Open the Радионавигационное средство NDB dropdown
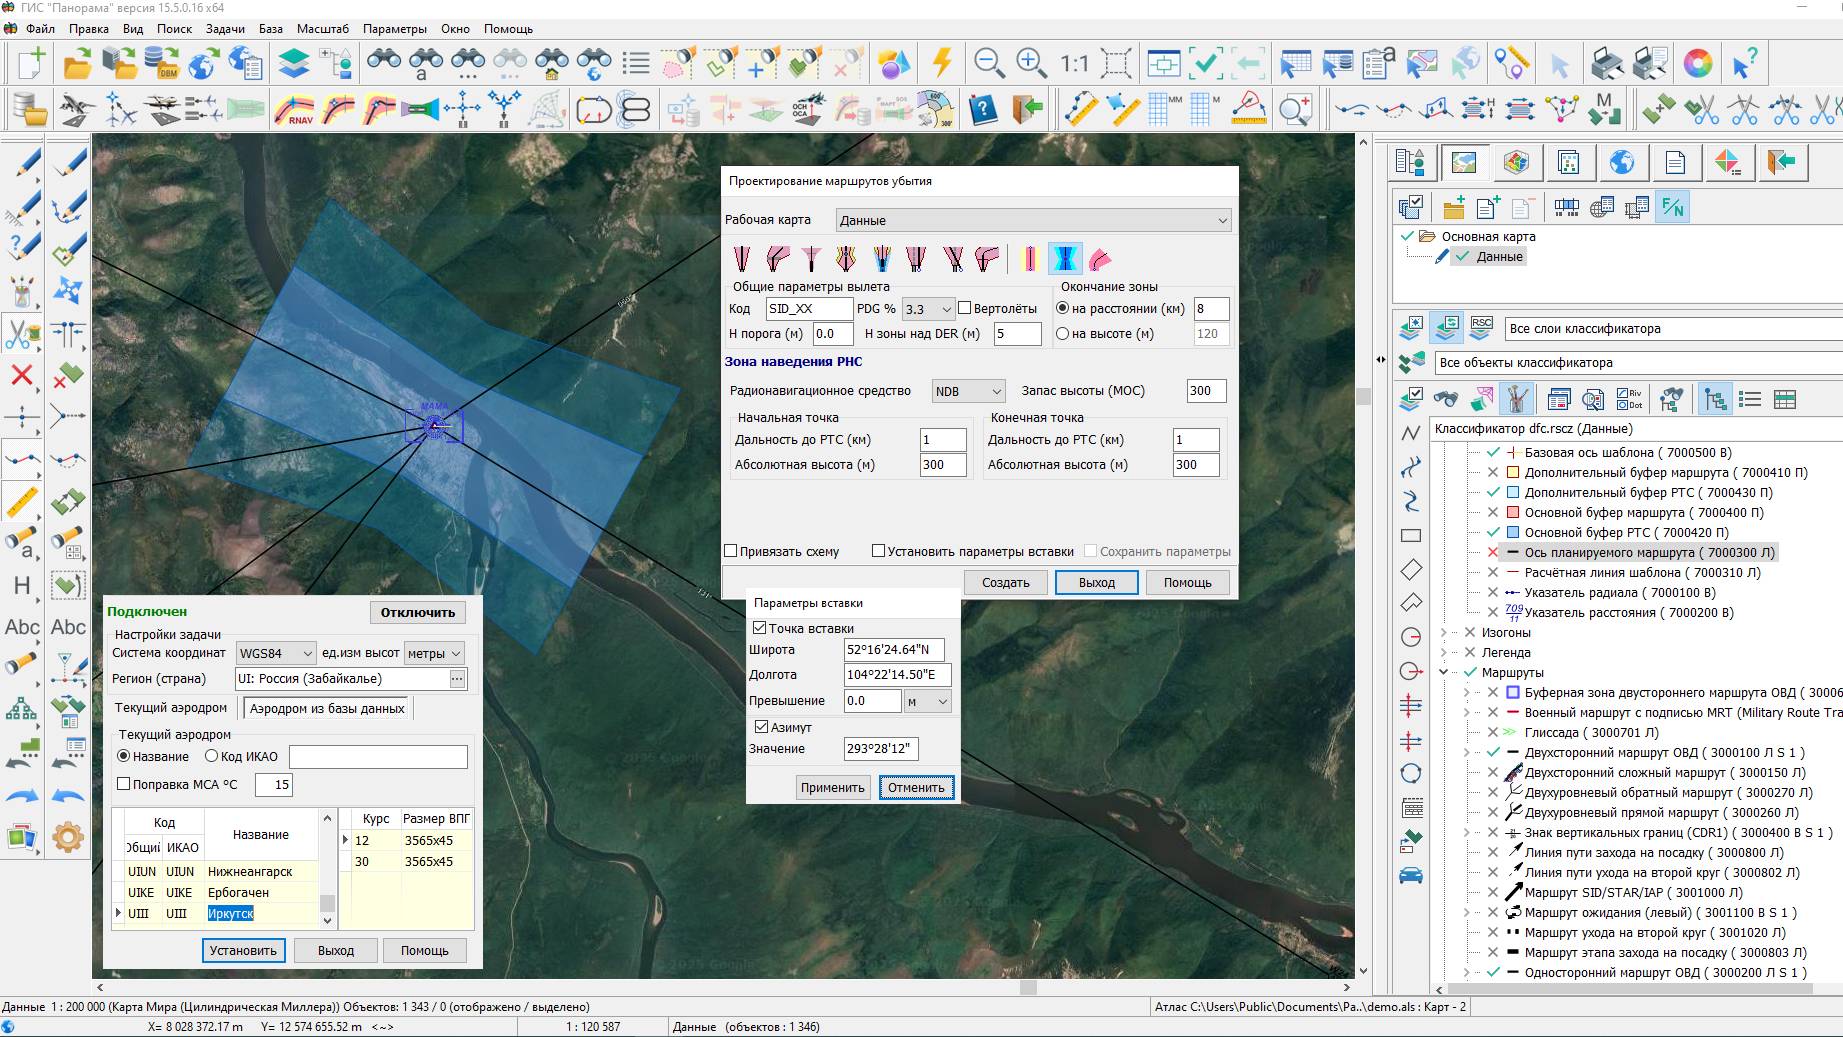The image size is (1843, 1037). tap(967, 391)
